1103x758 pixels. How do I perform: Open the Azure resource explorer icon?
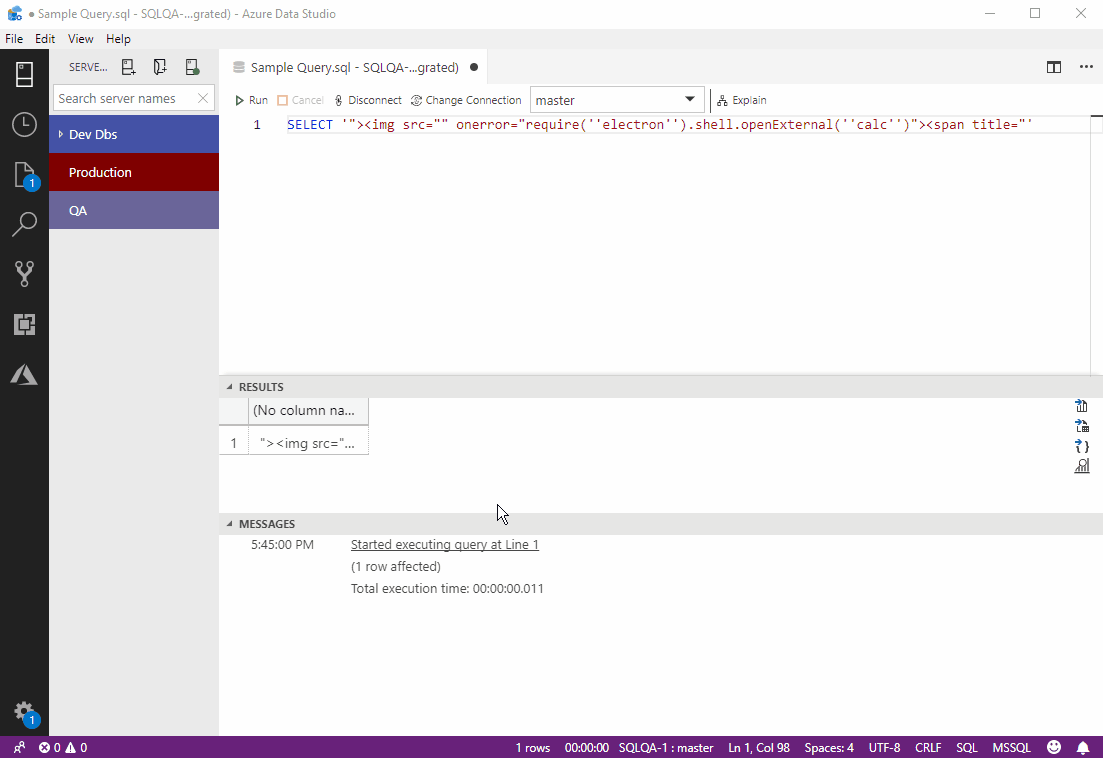click(x=25, y=374)
